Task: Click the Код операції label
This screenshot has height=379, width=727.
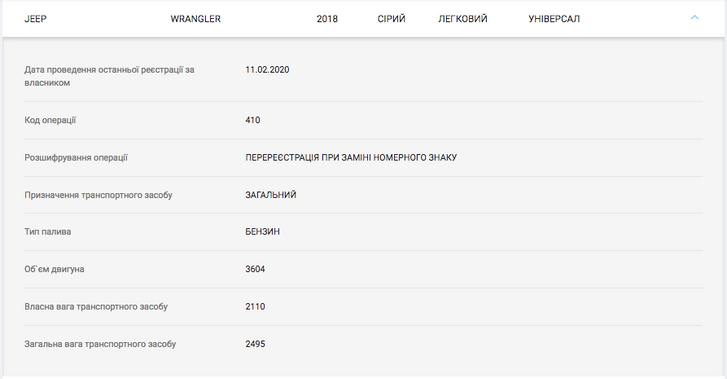Action: [x=50, y=120]
